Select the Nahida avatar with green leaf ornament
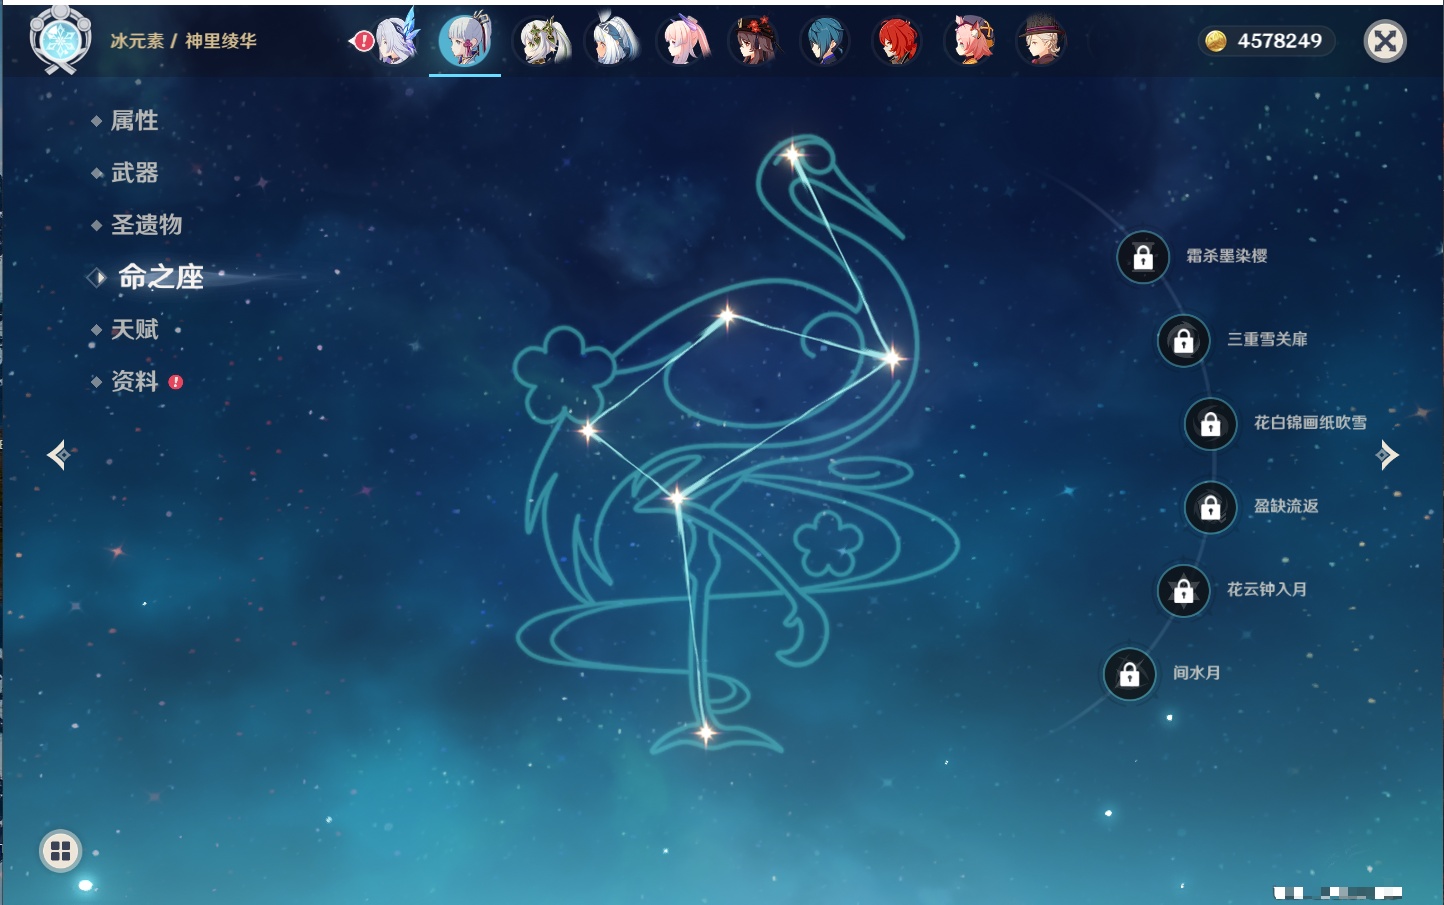The width and height of the screenshot is (1444, 905). [541, 41]
